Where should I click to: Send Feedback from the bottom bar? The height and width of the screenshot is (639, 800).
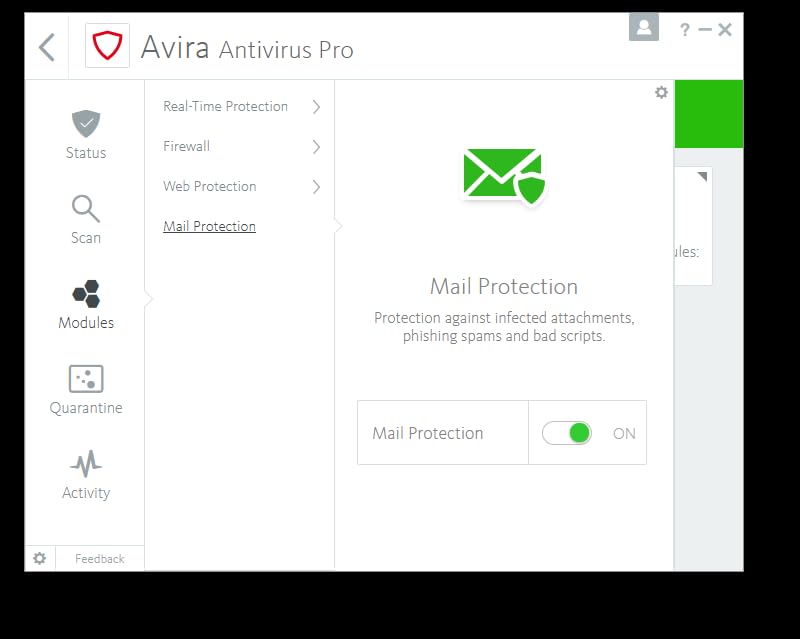(99, 559)
